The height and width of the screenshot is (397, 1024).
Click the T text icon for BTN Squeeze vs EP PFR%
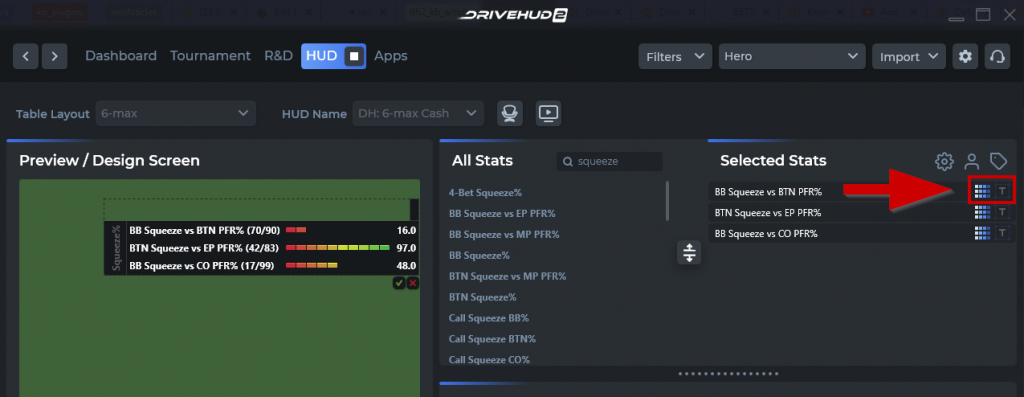(x=1002, y=212)
